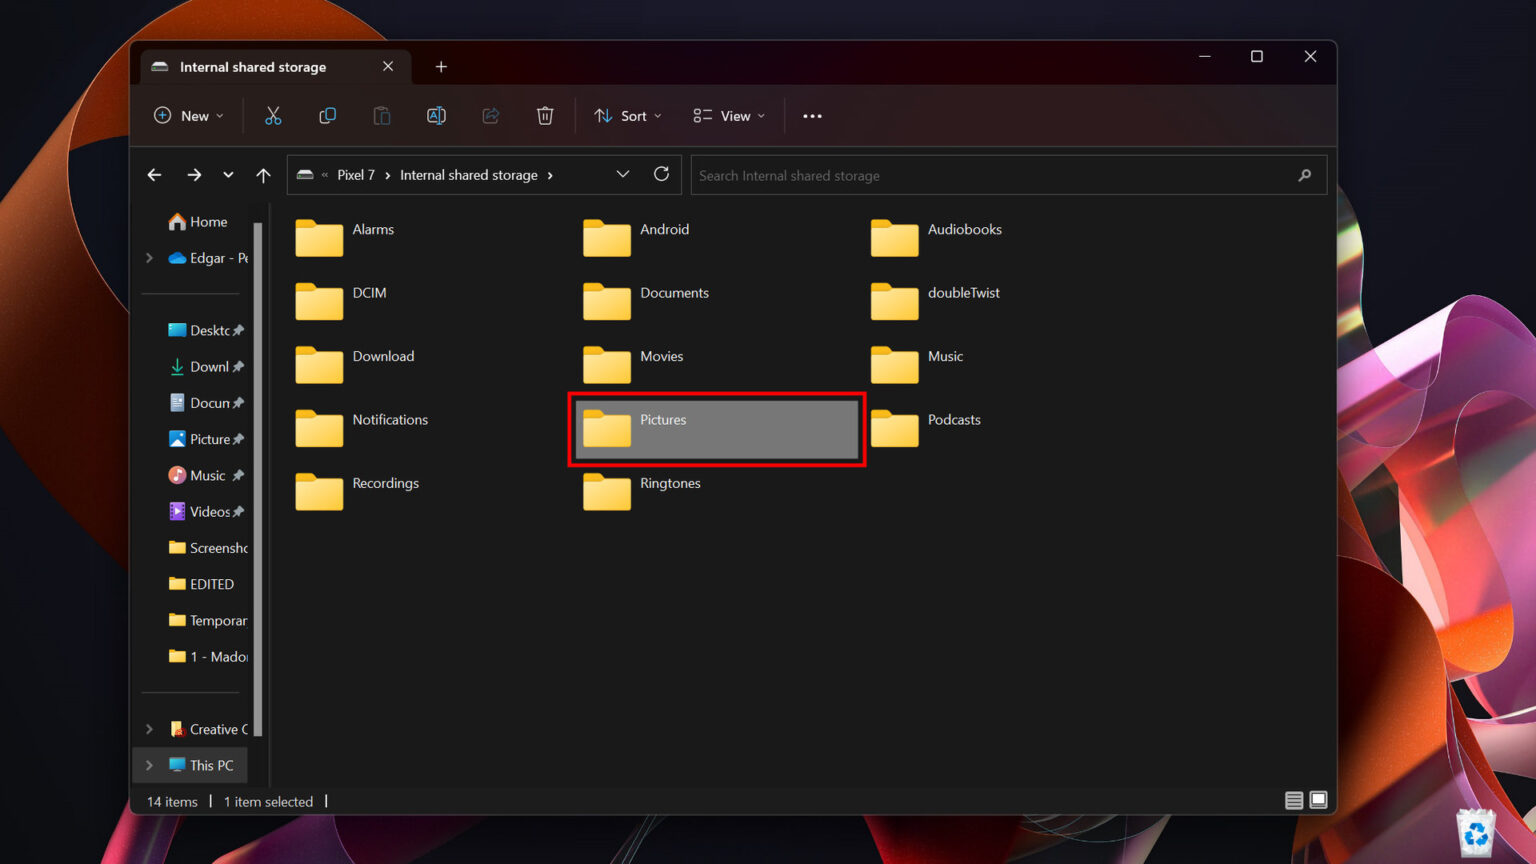Viewport: 1536px width, 864px height.
Task: Switch to large thumbnails view icon
Action: pyautogui.click(x=1318, y=800)
